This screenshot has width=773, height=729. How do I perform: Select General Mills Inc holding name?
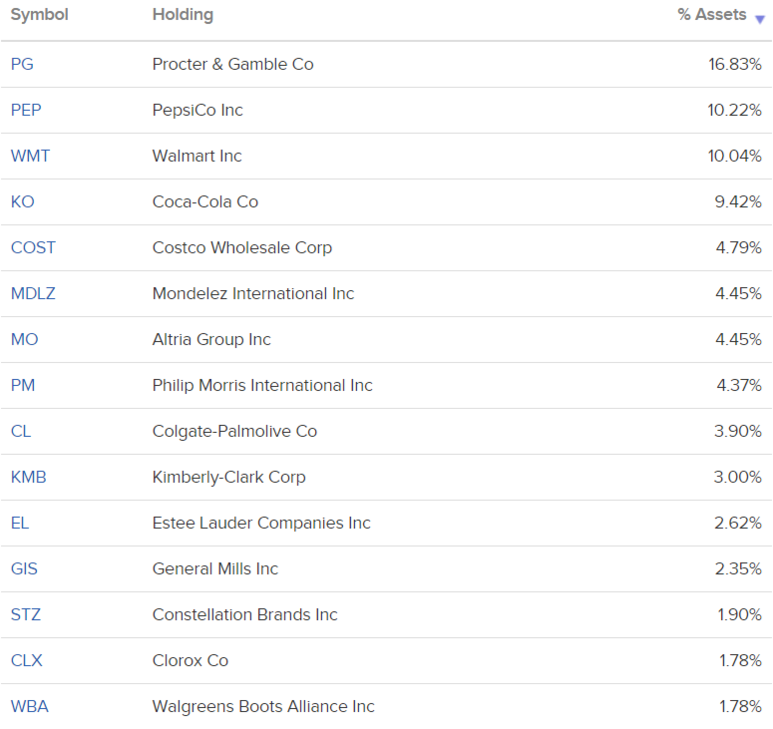[x=215, y=569]
